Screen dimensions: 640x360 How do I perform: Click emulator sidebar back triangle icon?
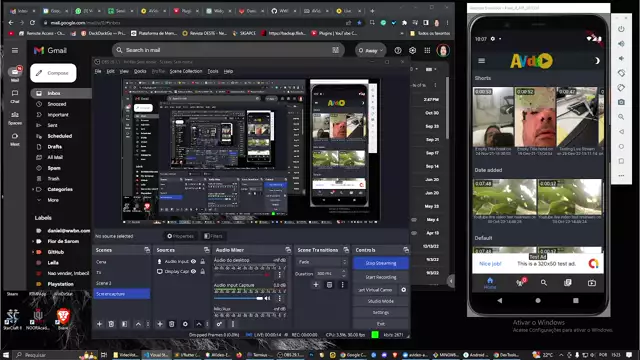point(621,131)
